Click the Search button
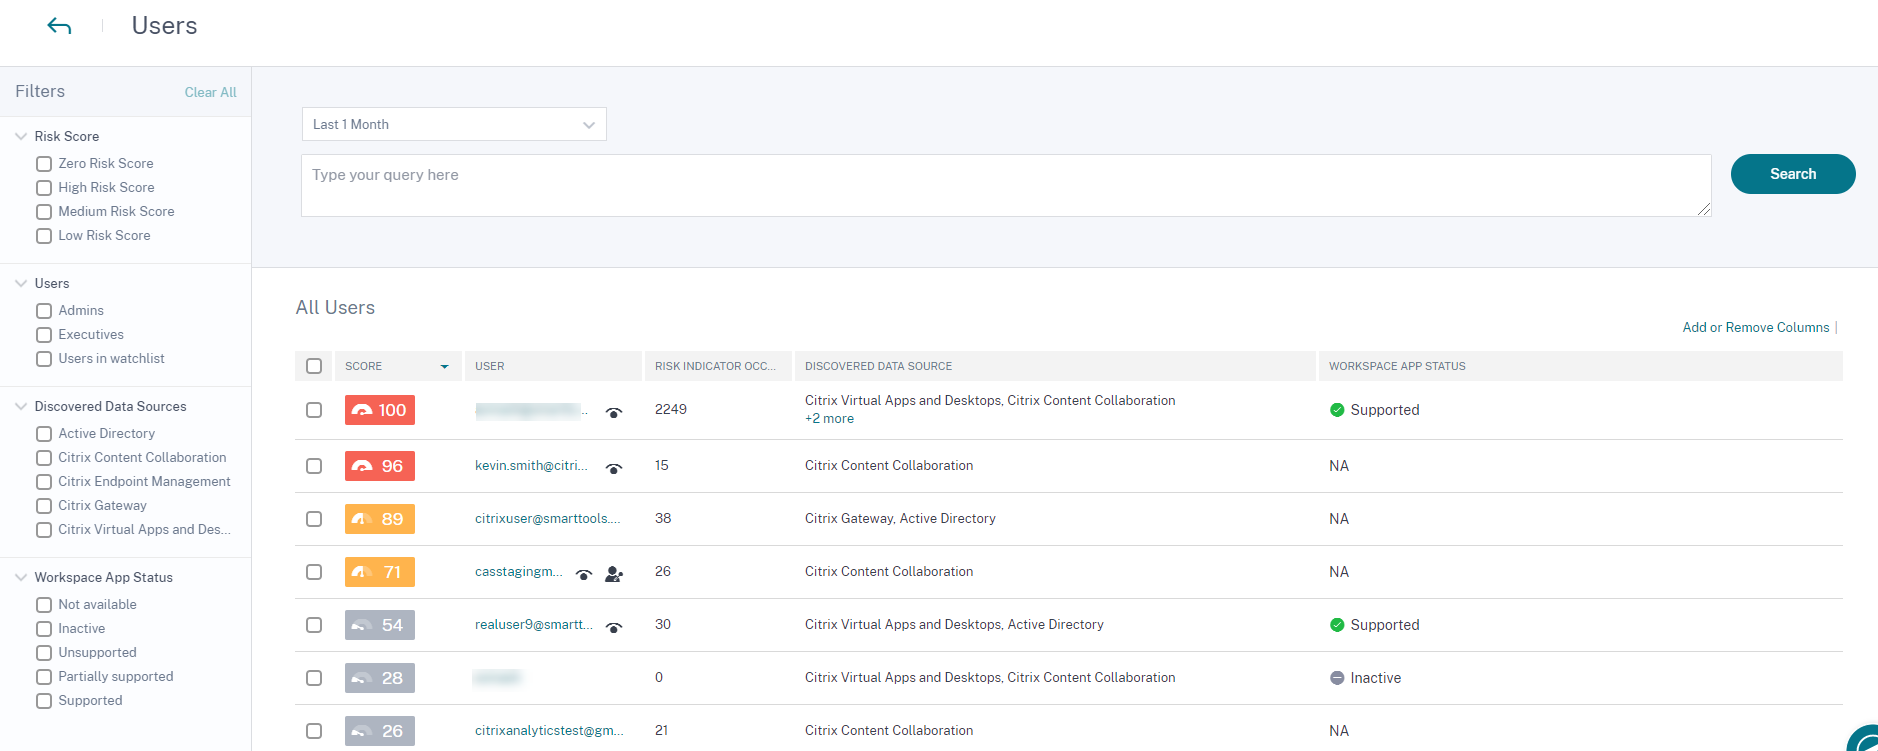 [1793, 174]
